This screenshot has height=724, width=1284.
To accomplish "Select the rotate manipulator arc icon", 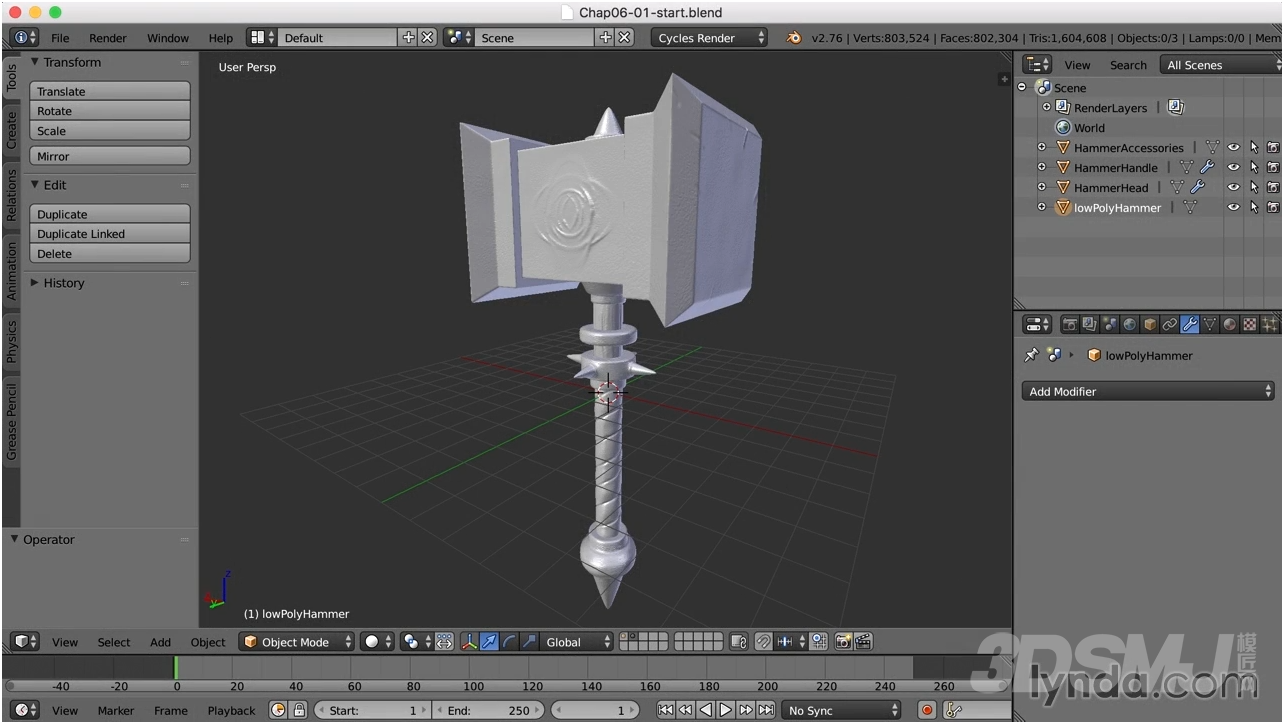I will point(509,642).
